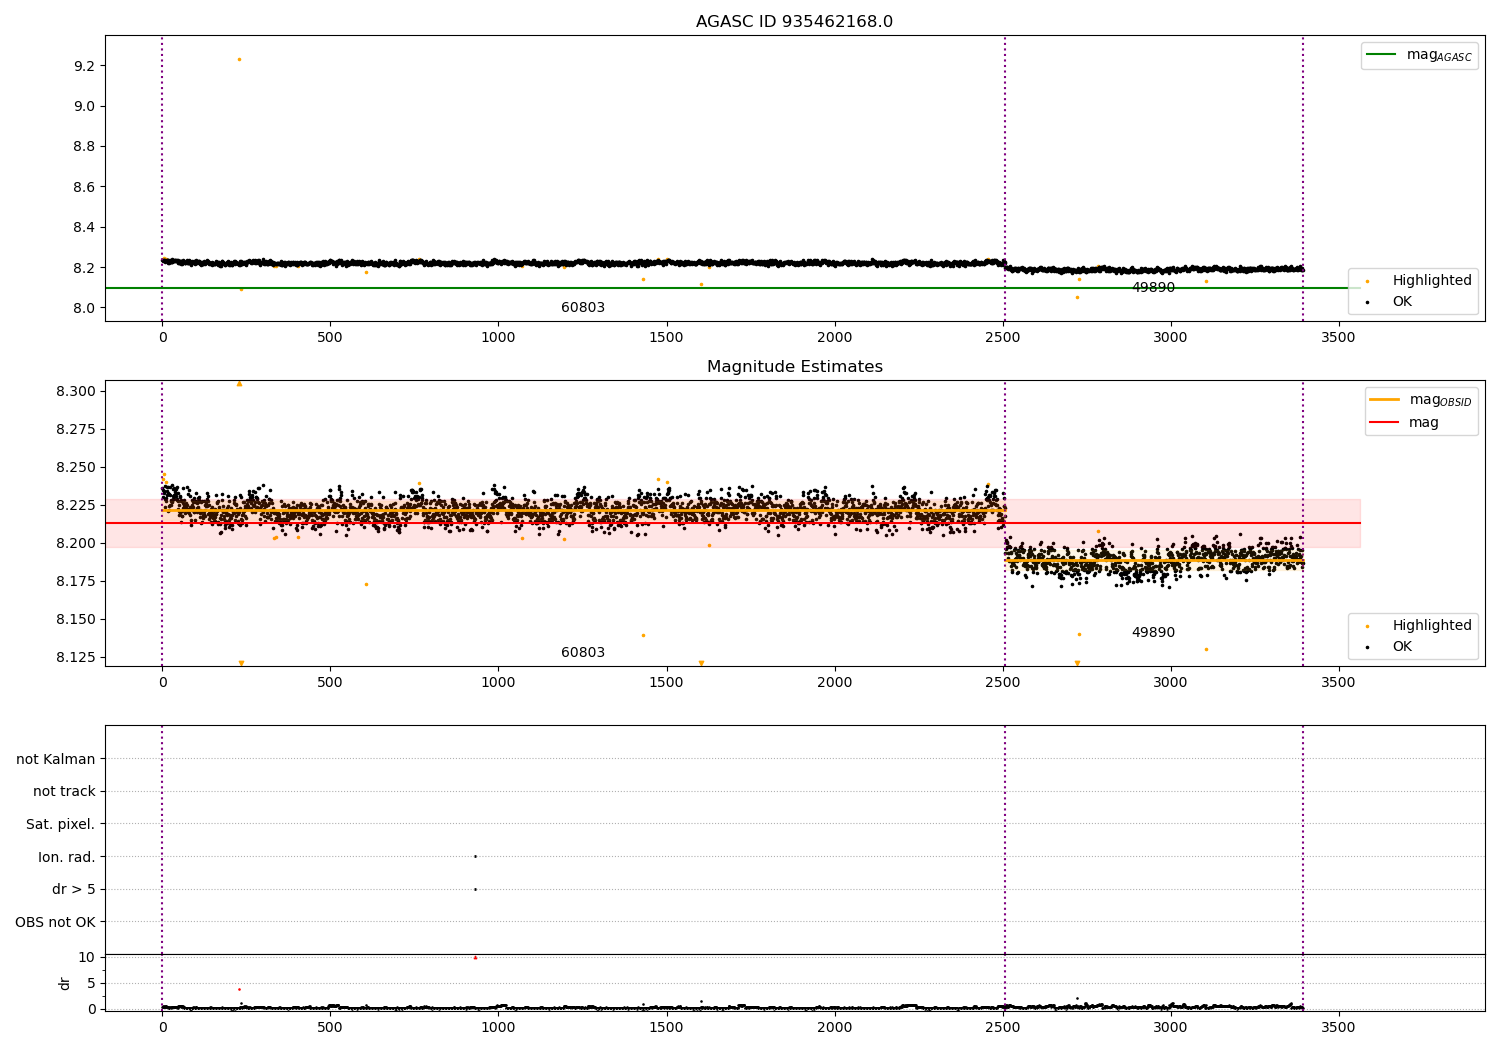The width and height of the screenshot is (1500, 1050).
Task: Click '1500' x-axis tick in bottom plot
Action: pyautogui.click(x=666, y=1027)
